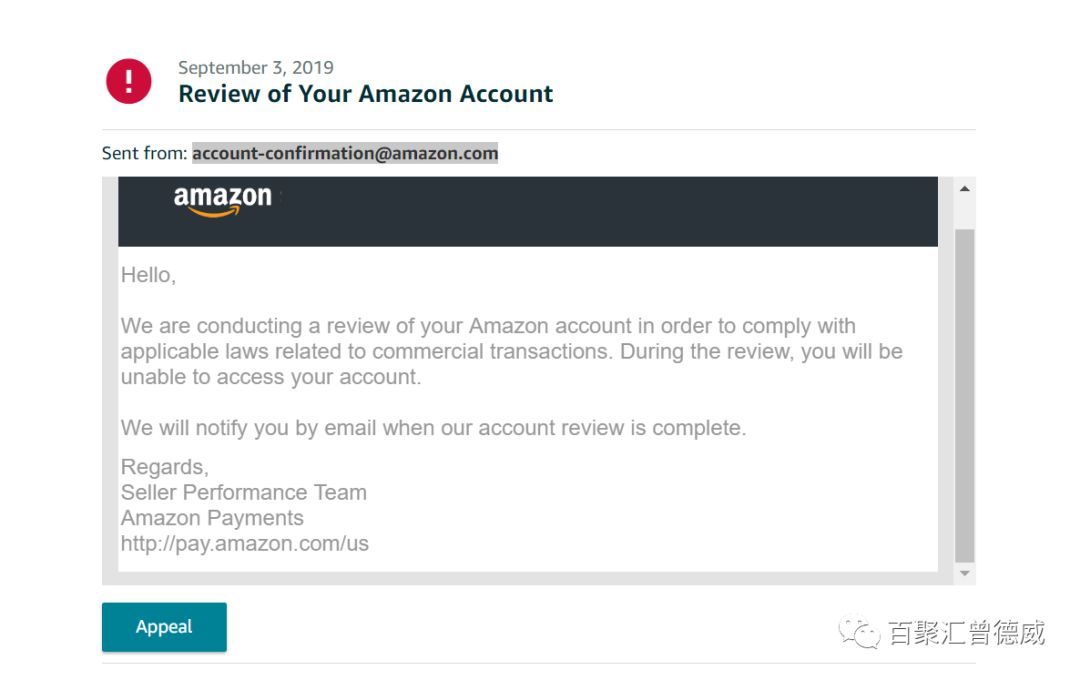Click the Appeal button

[x=164, y=627]
